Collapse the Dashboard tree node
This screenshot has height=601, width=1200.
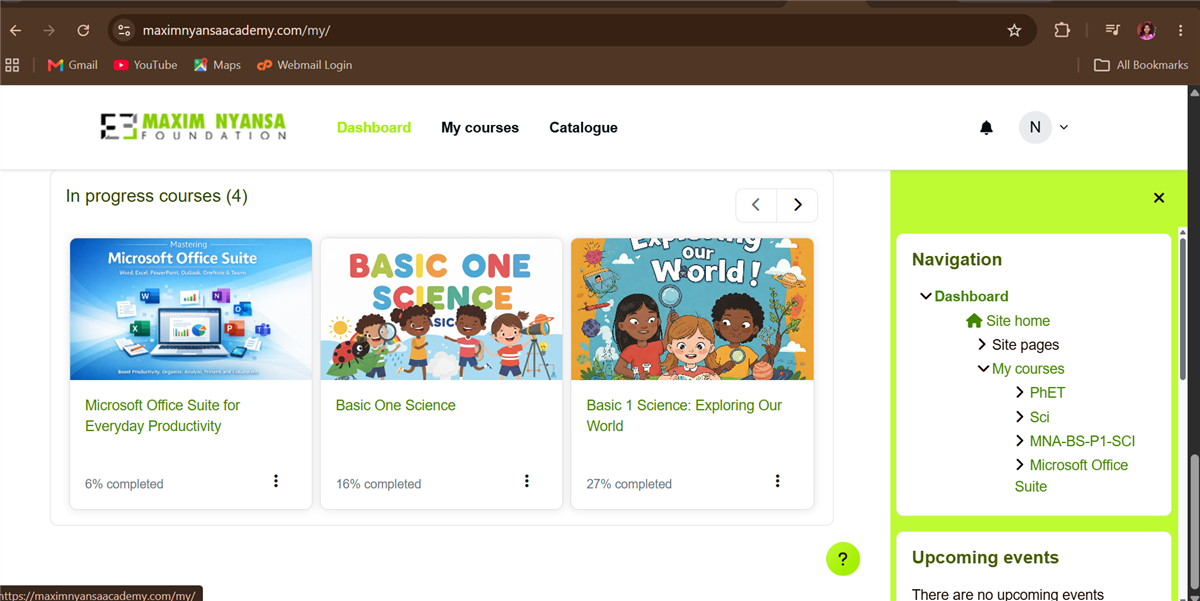click(x=925, y=296)
